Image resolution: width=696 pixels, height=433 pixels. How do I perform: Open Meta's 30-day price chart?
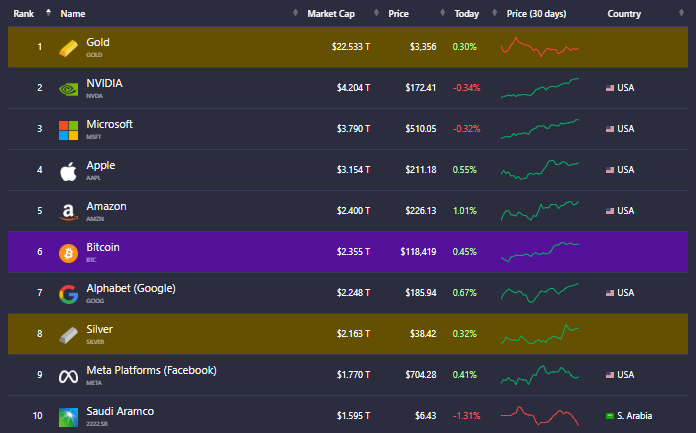click(x=540, y=375)
